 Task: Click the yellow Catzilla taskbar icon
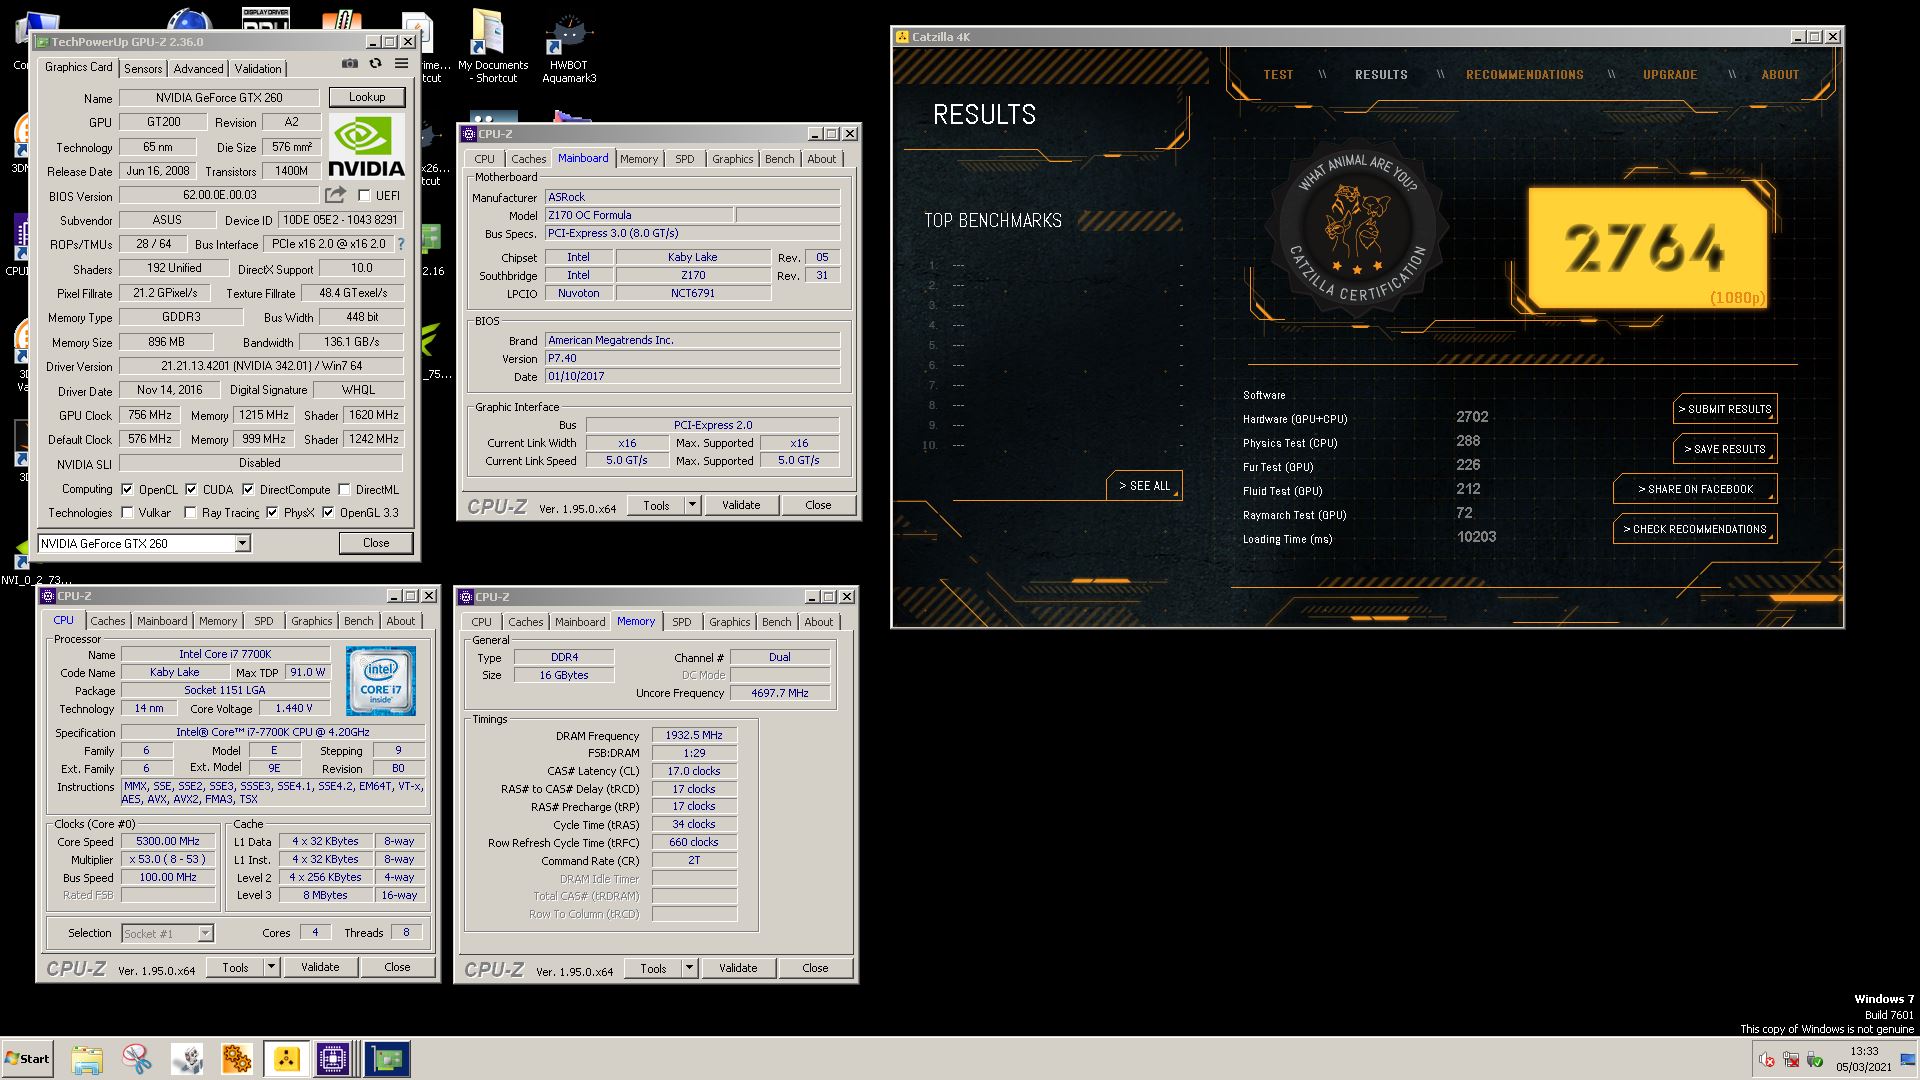[286, 1059]
